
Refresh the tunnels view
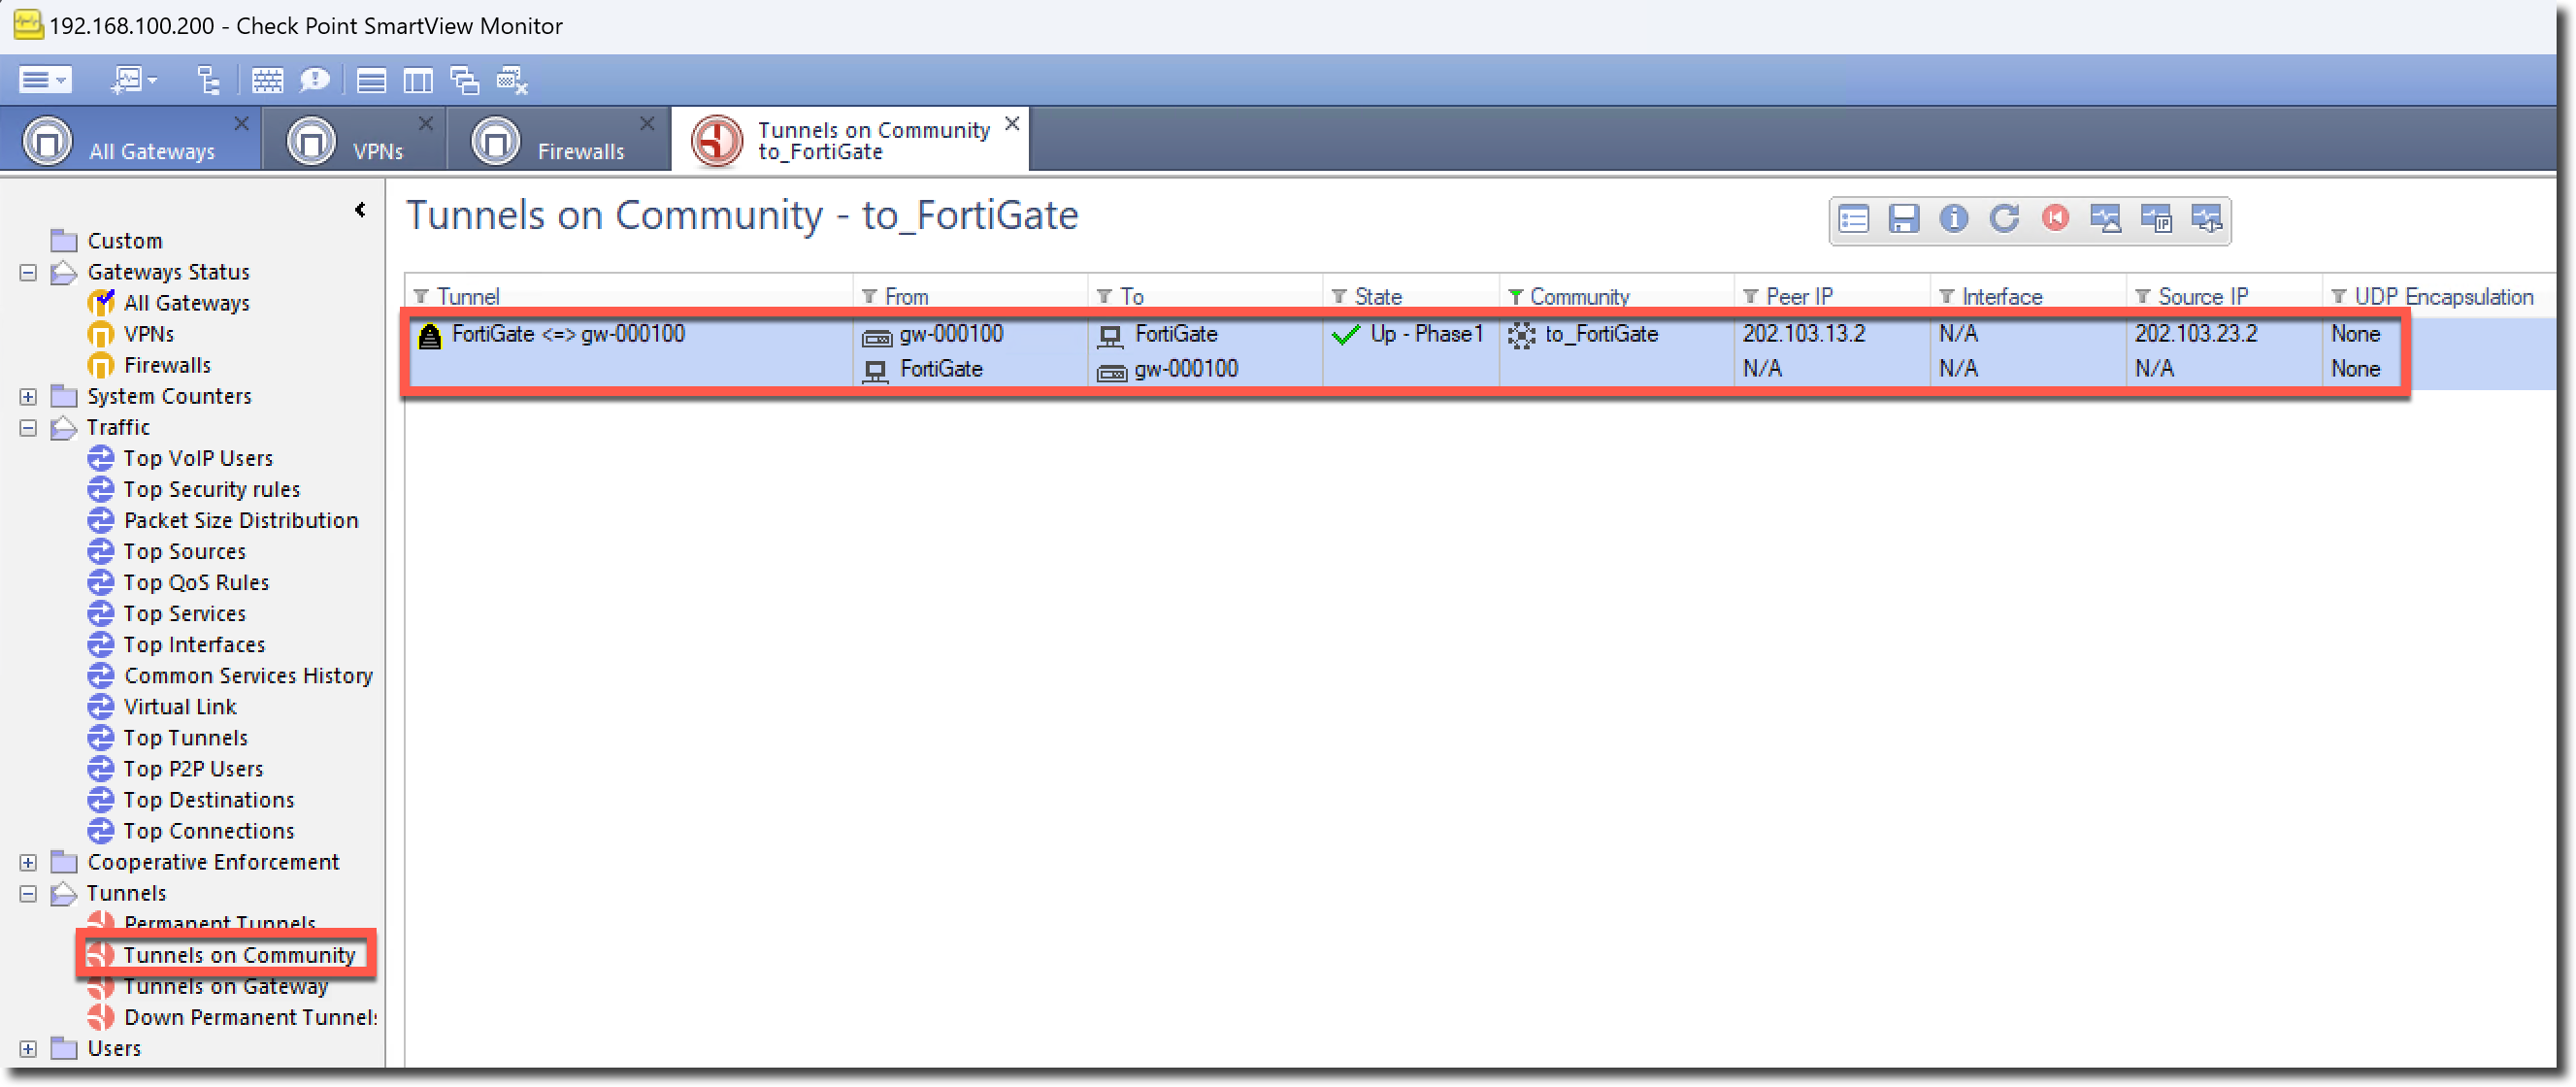[2004, 218]
